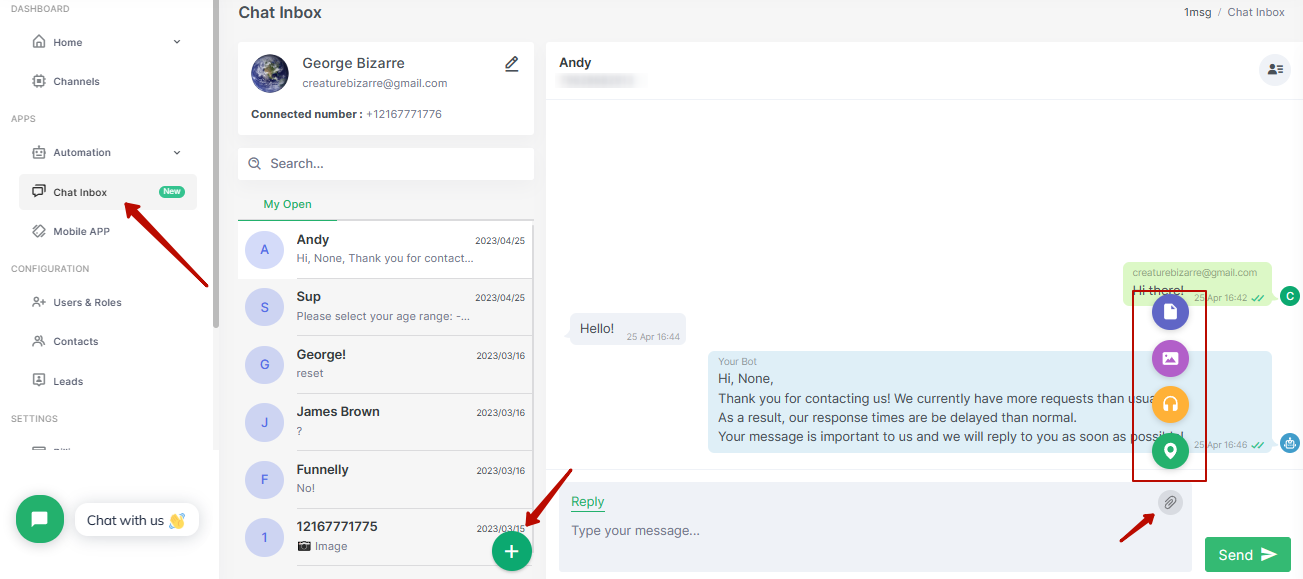
Task: Click the Home icon in sidebar
Action: [39, 42]
